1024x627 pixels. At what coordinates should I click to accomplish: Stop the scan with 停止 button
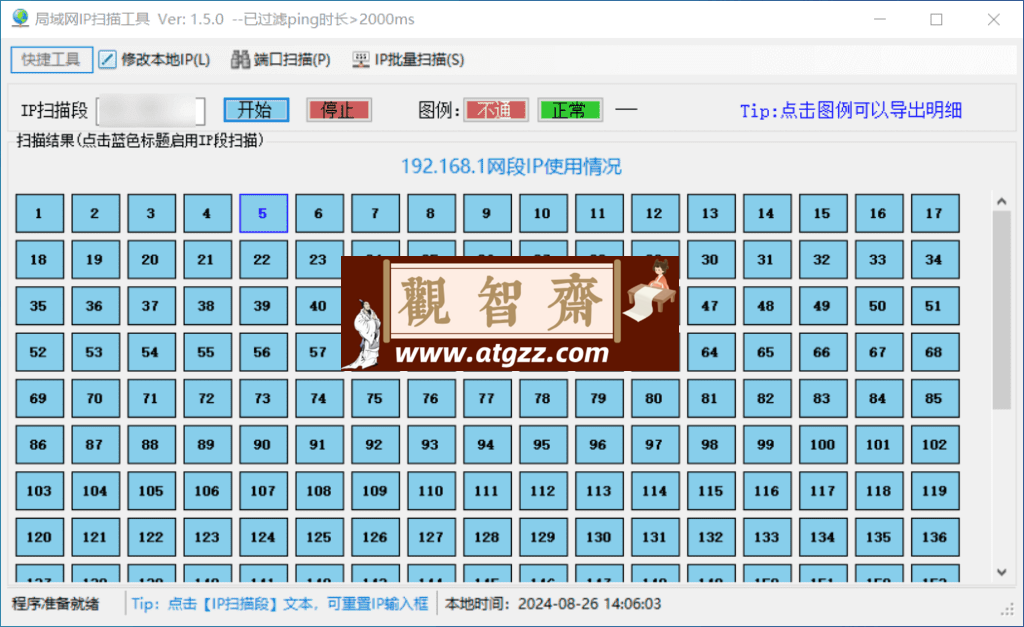click(x=339, y=110)
